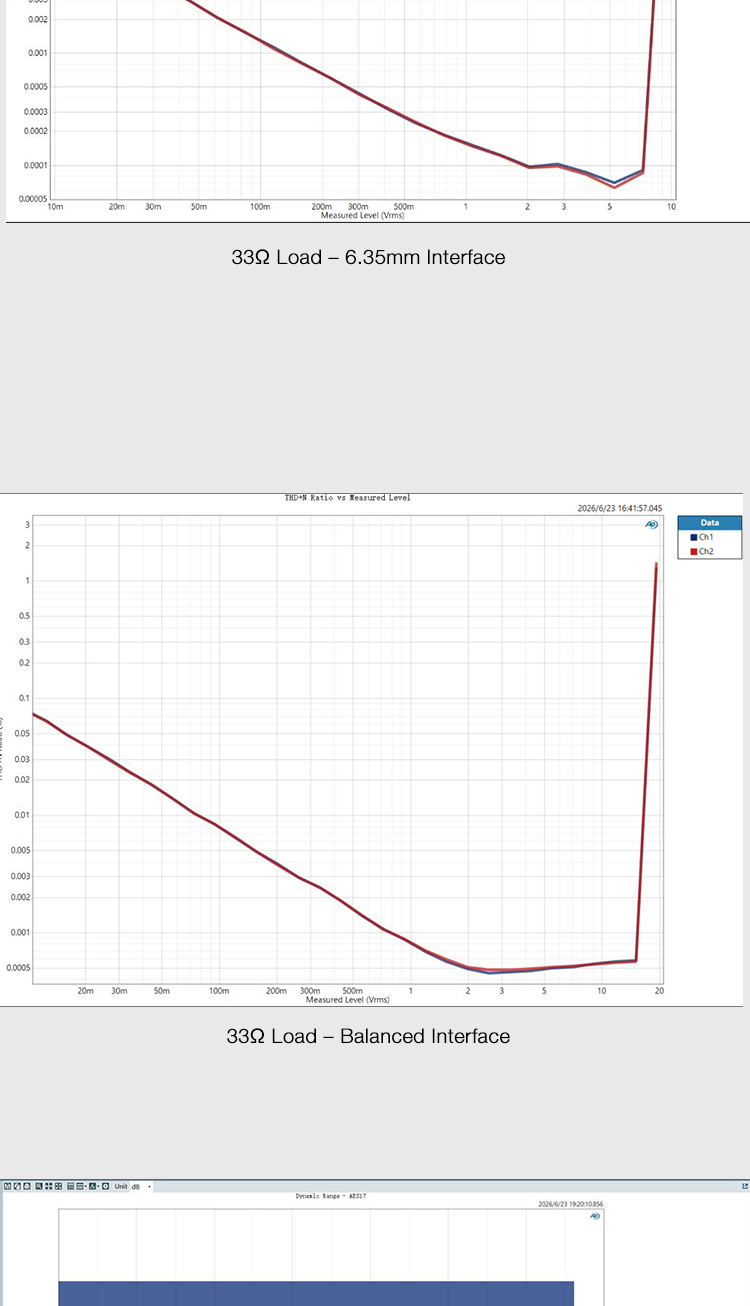Click the edit pencil icon in Dynamic Range toolbar

point(17,1186)
